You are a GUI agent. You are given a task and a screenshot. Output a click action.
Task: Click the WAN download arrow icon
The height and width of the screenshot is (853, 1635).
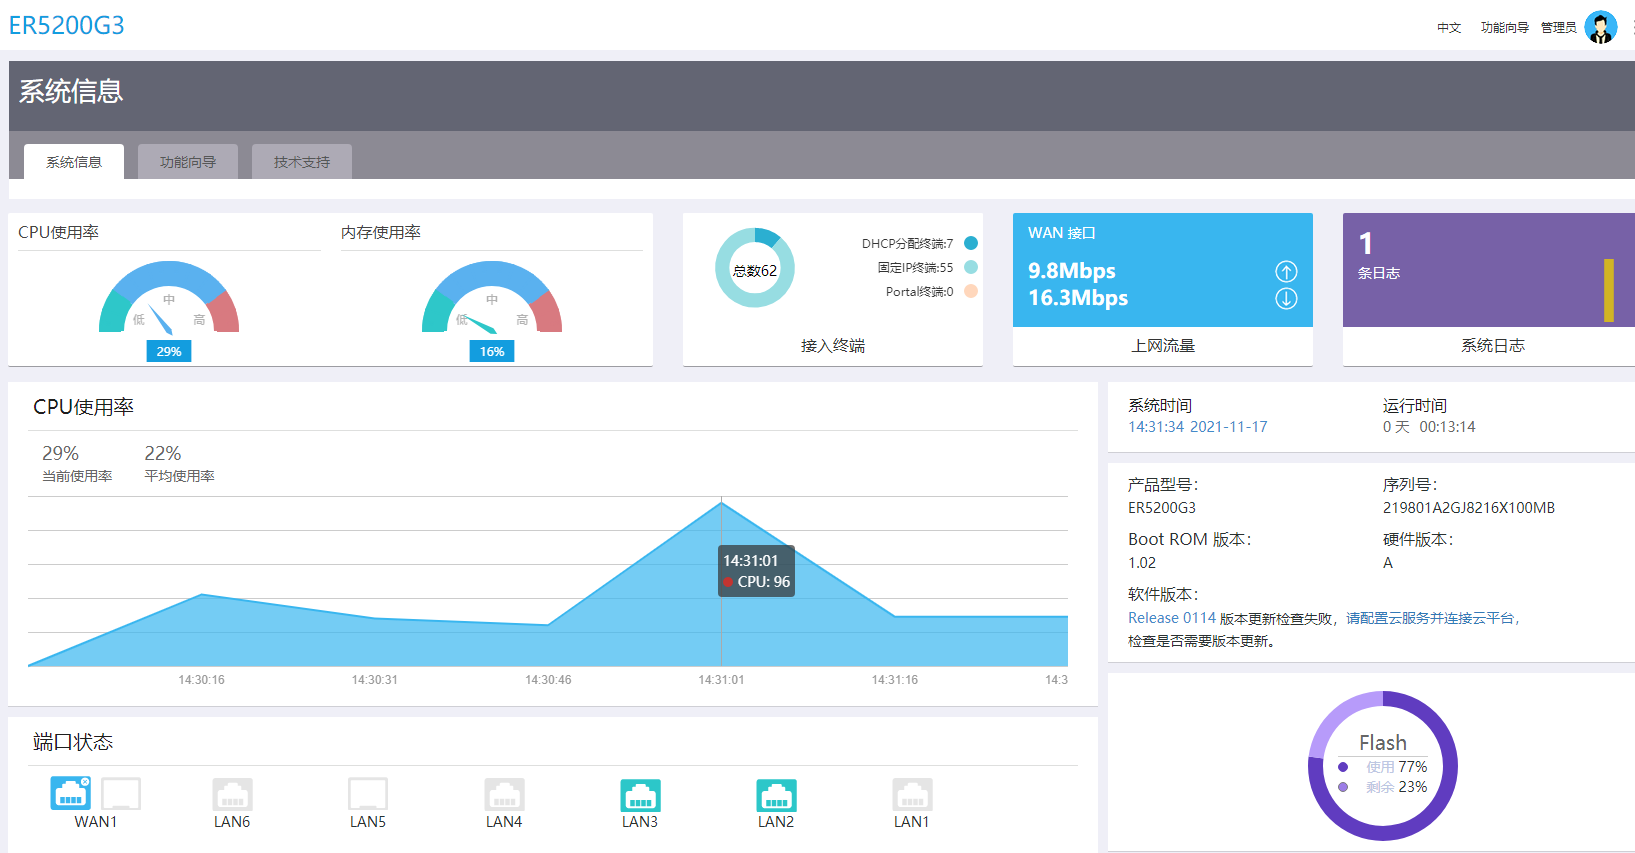point(1286,298)
